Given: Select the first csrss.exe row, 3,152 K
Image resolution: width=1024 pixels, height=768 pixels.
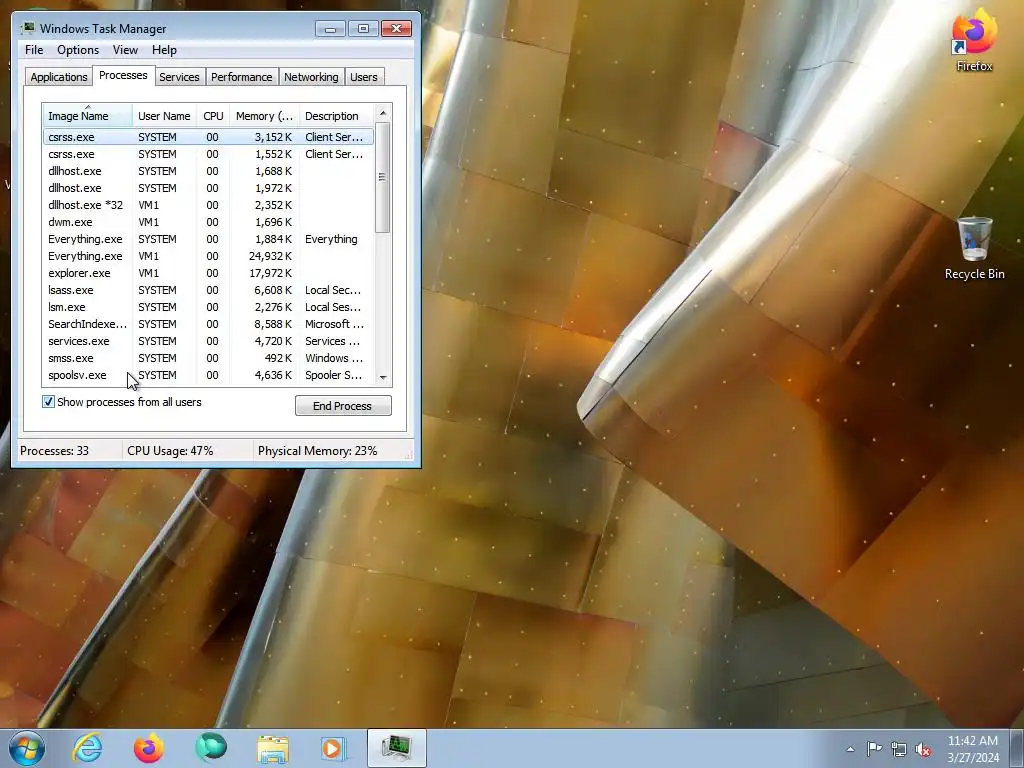Looking at the screenshot, I should [x=208, y=137].
